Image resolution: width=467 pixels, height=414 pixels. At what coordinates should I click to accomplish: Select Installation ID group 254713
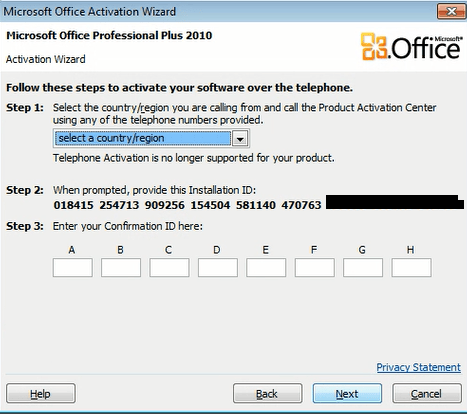119,205
